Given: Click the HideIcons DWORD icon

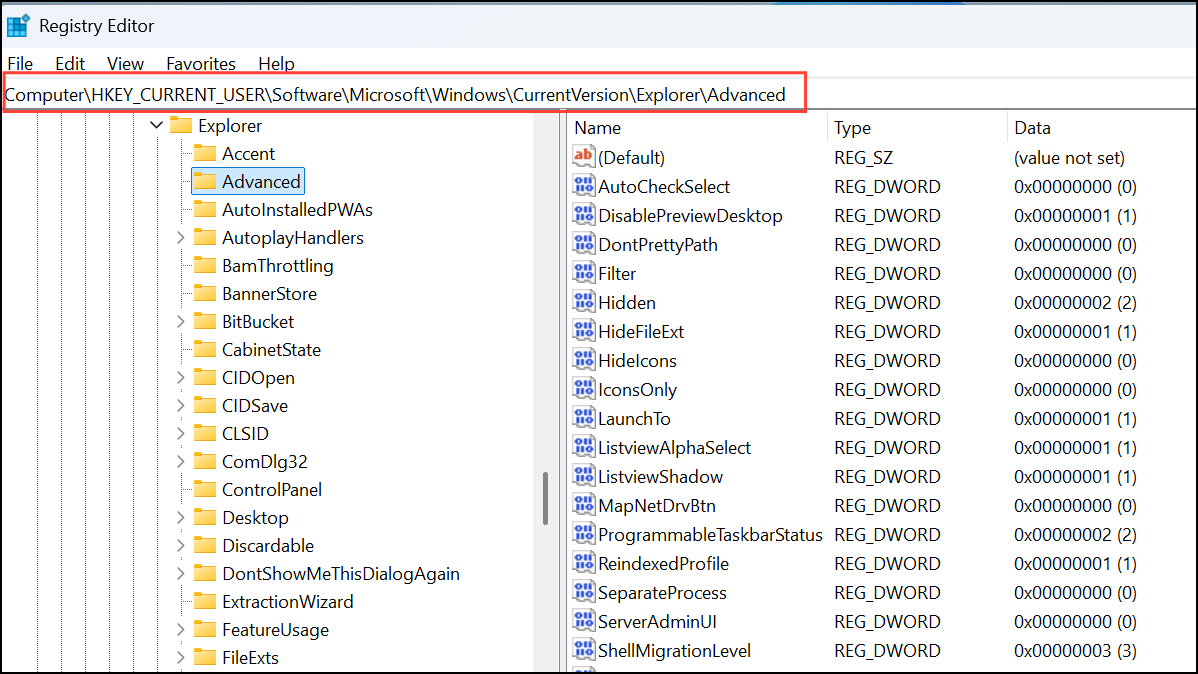Looking at the screenshot, I should pyautogui.click(x=584, y=360).
